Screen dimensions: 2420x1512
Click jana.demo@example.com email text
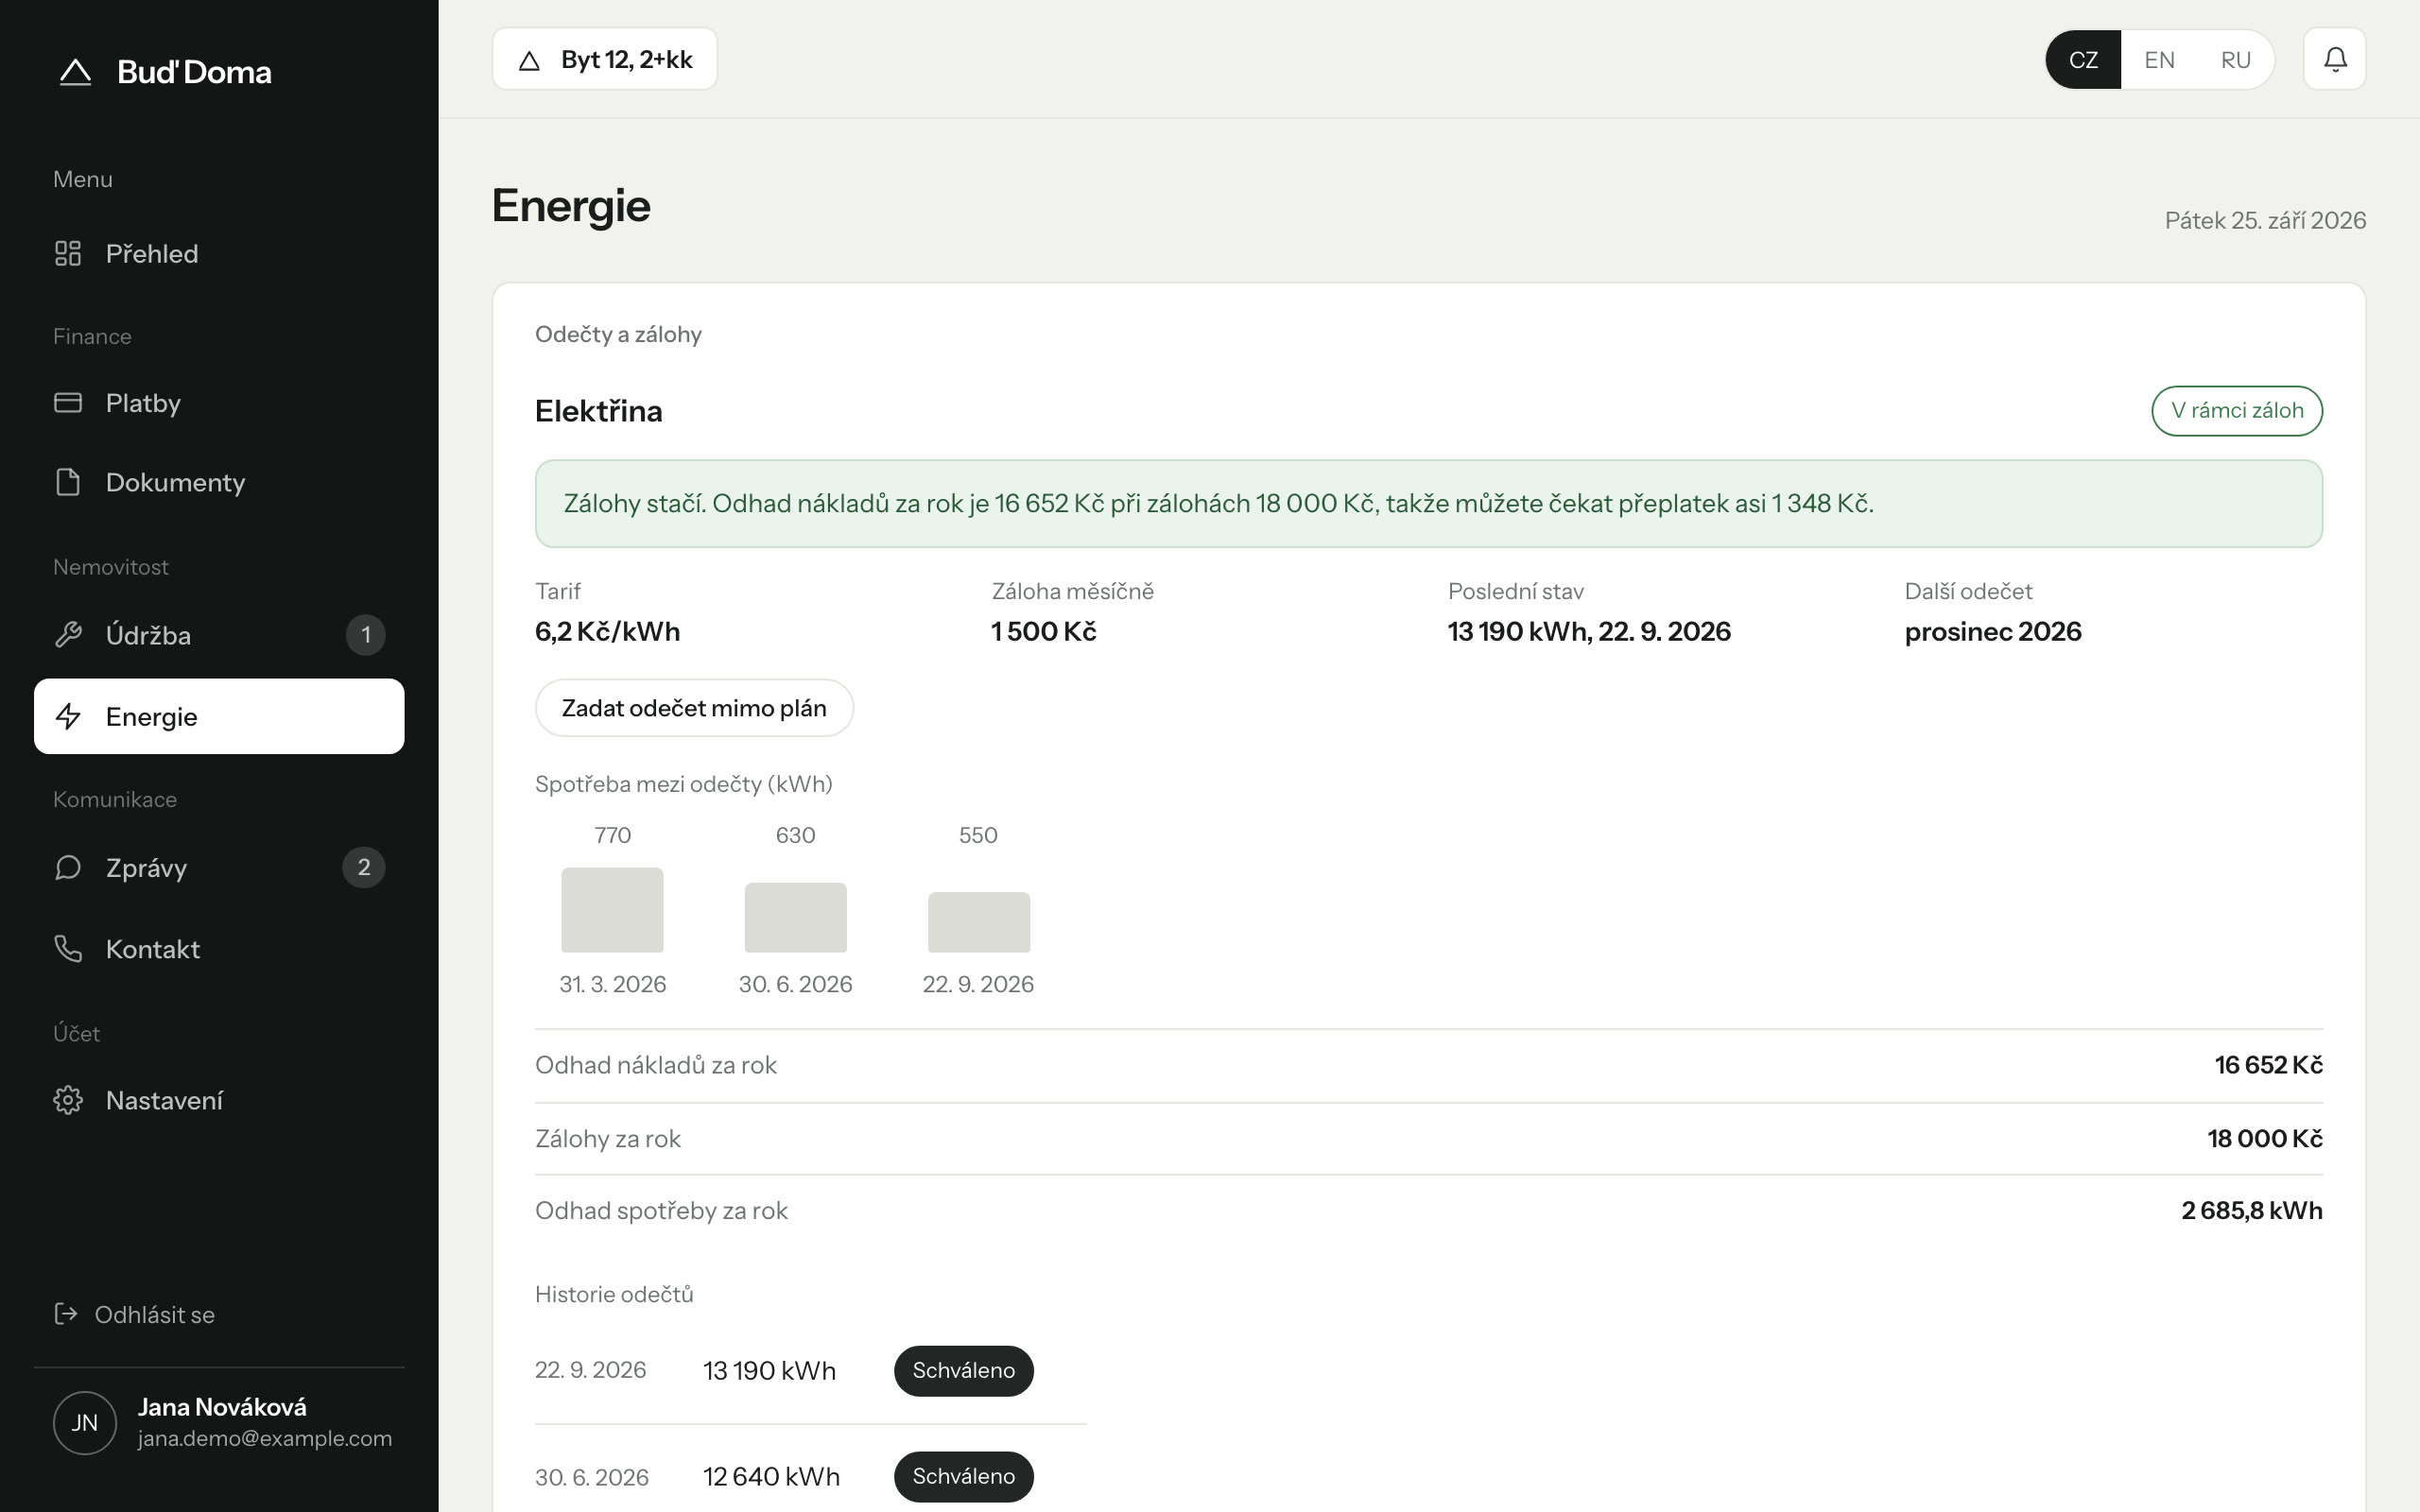265,1438
